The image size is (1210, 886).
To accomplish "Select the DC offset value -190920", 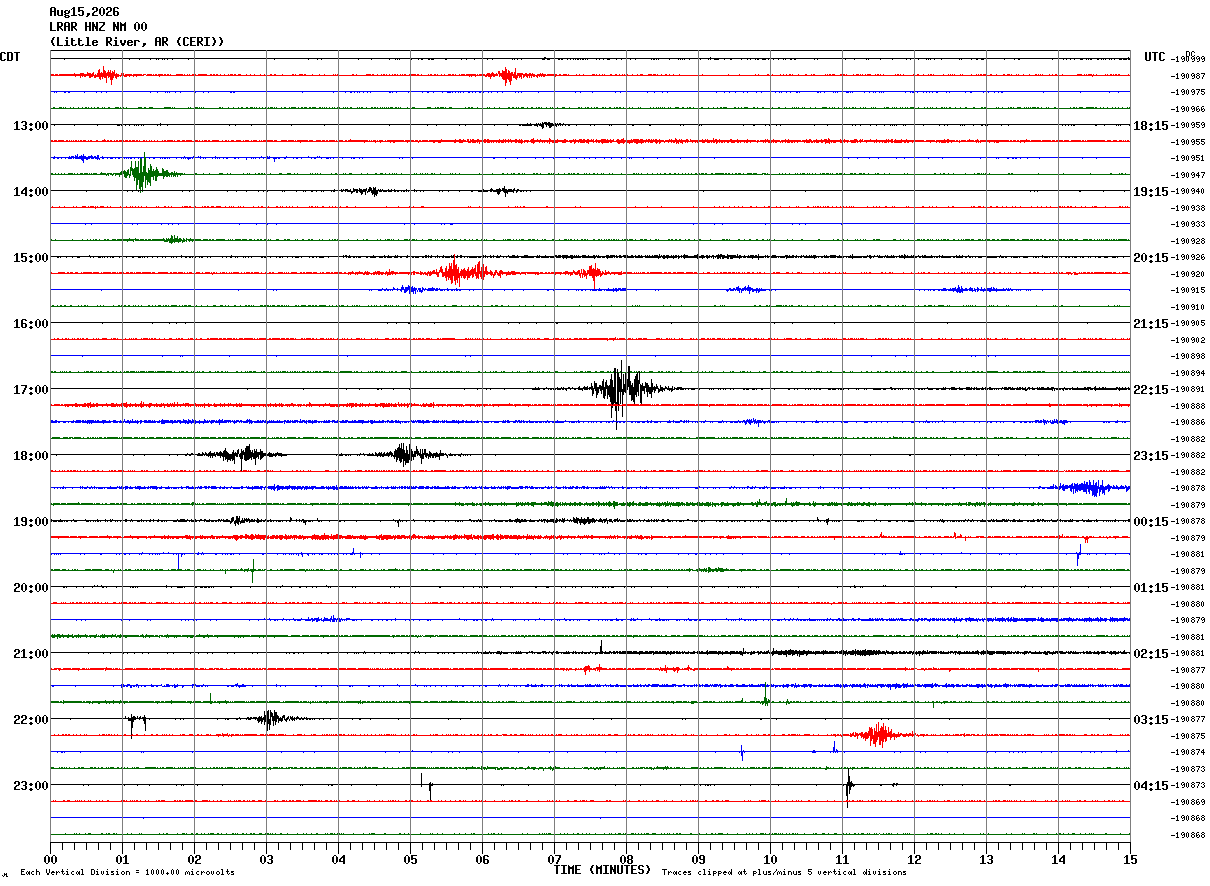I will [x=1187, y=274].
